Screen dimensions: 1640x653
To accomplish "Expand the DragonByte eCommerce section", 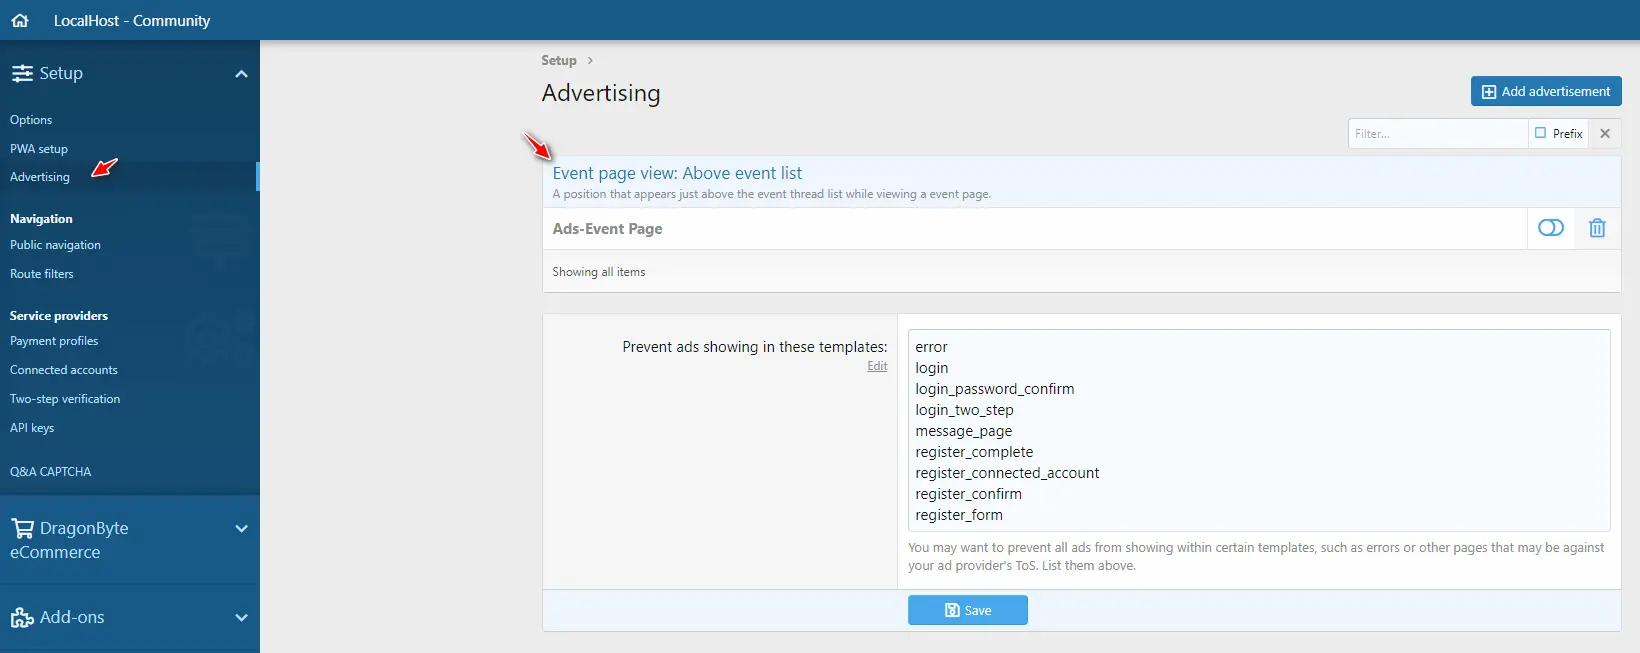I will (241, 529).
